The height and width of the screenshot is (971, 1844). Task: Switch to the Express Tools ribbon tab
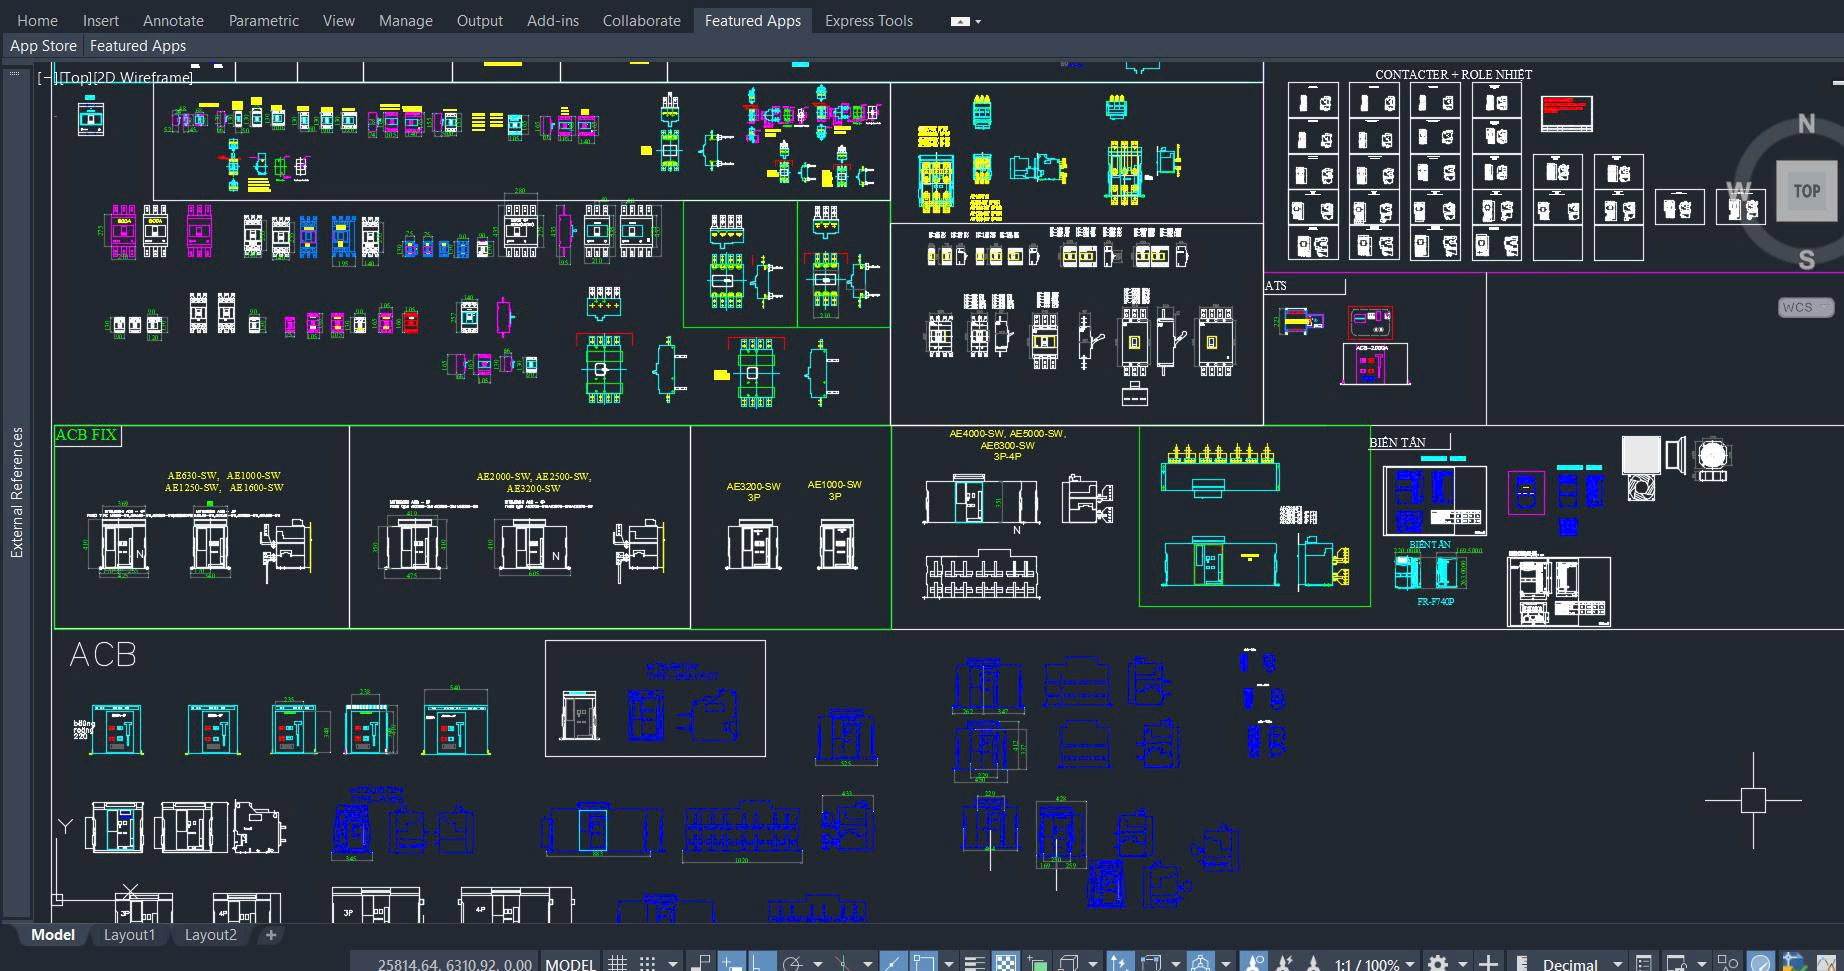[869, 20]
